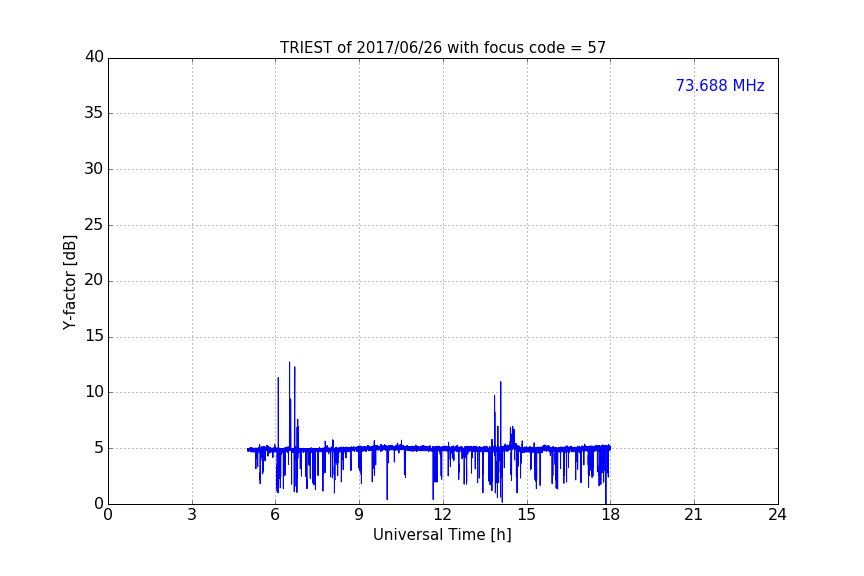Click the x-axis tick label "9"

359,515
